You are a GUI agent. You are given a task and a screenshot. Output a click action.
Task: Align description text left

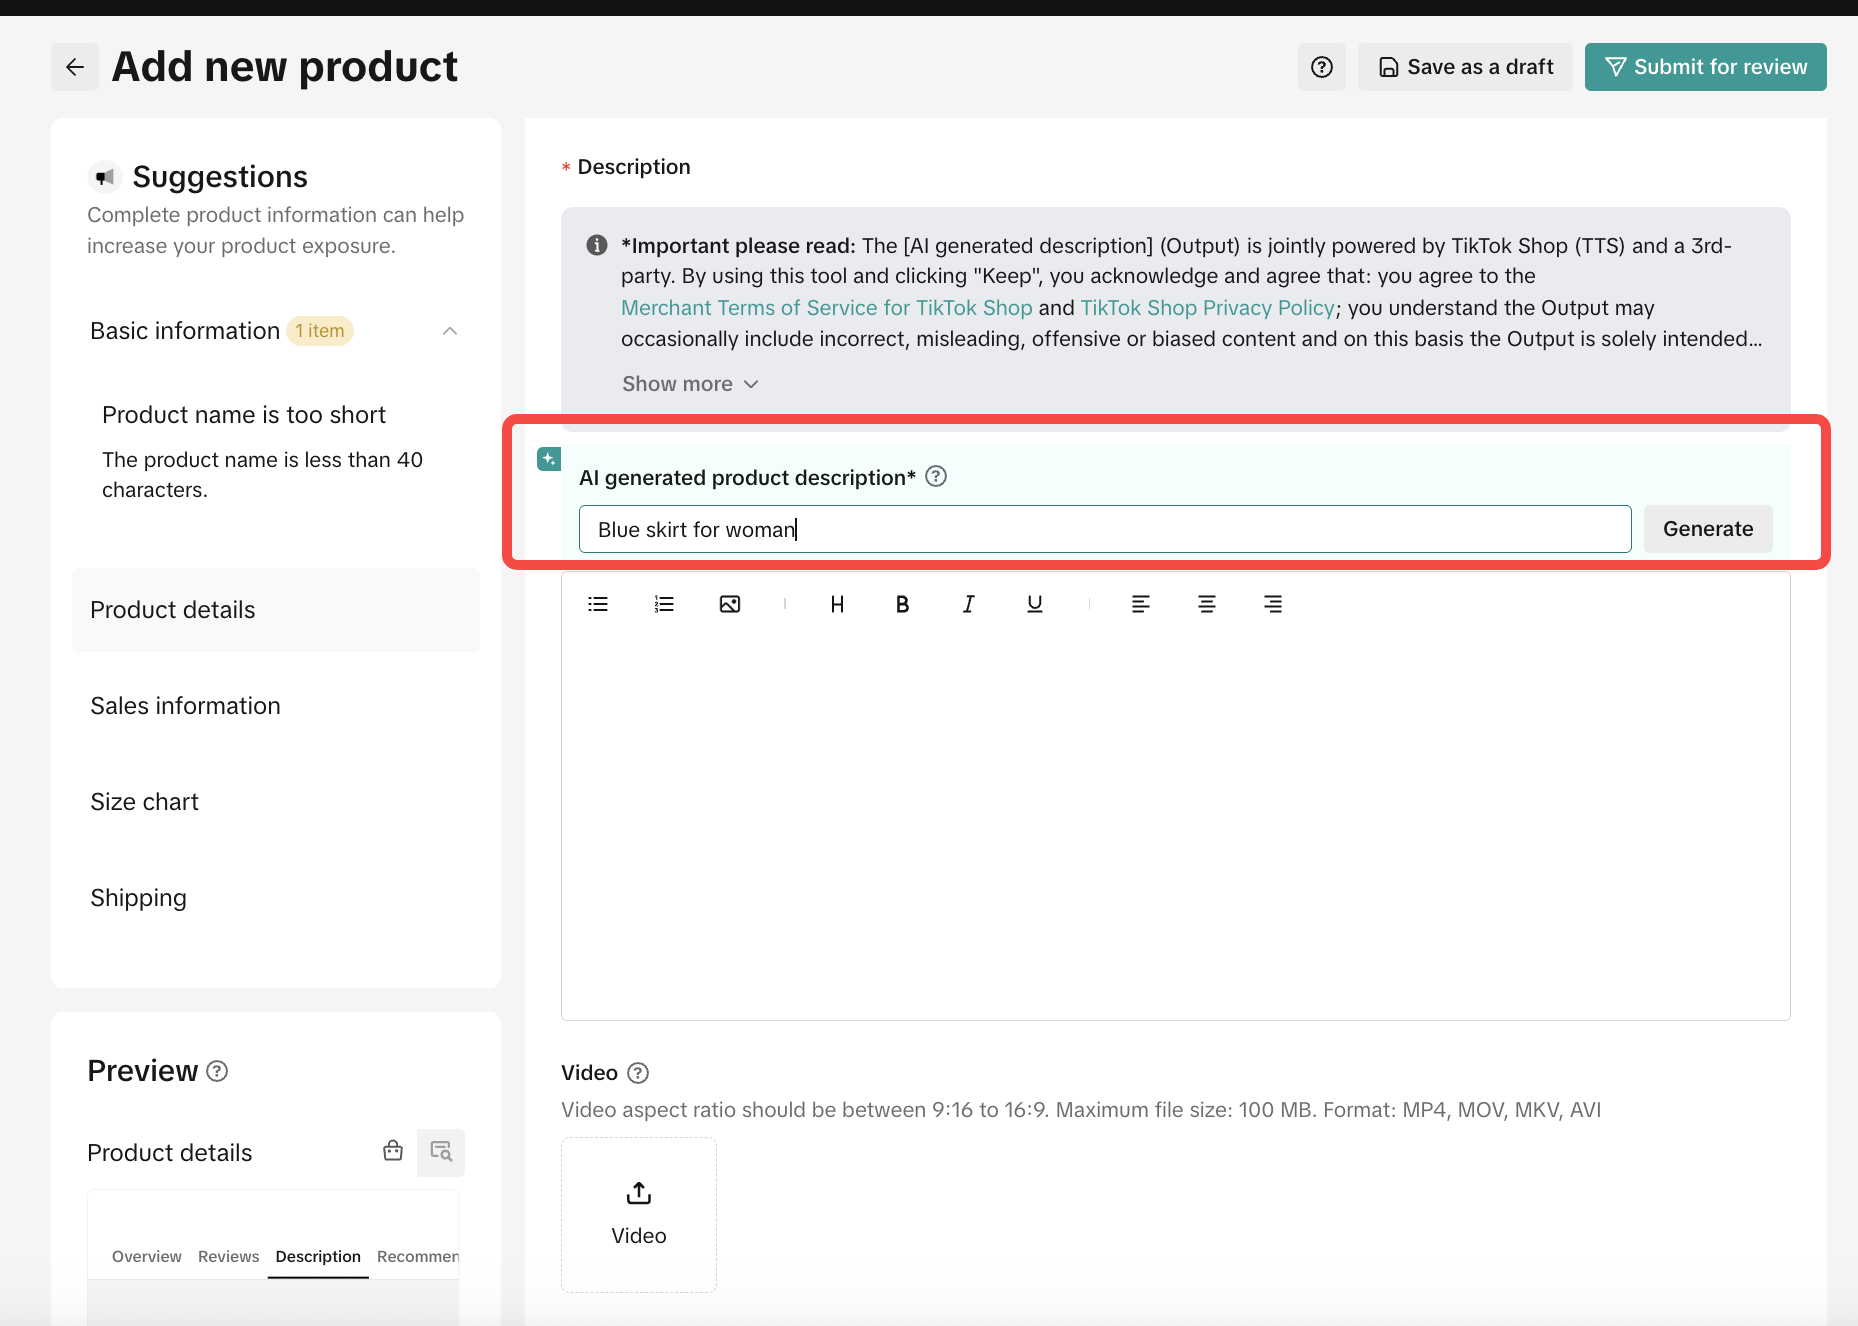pos(1140,604)
